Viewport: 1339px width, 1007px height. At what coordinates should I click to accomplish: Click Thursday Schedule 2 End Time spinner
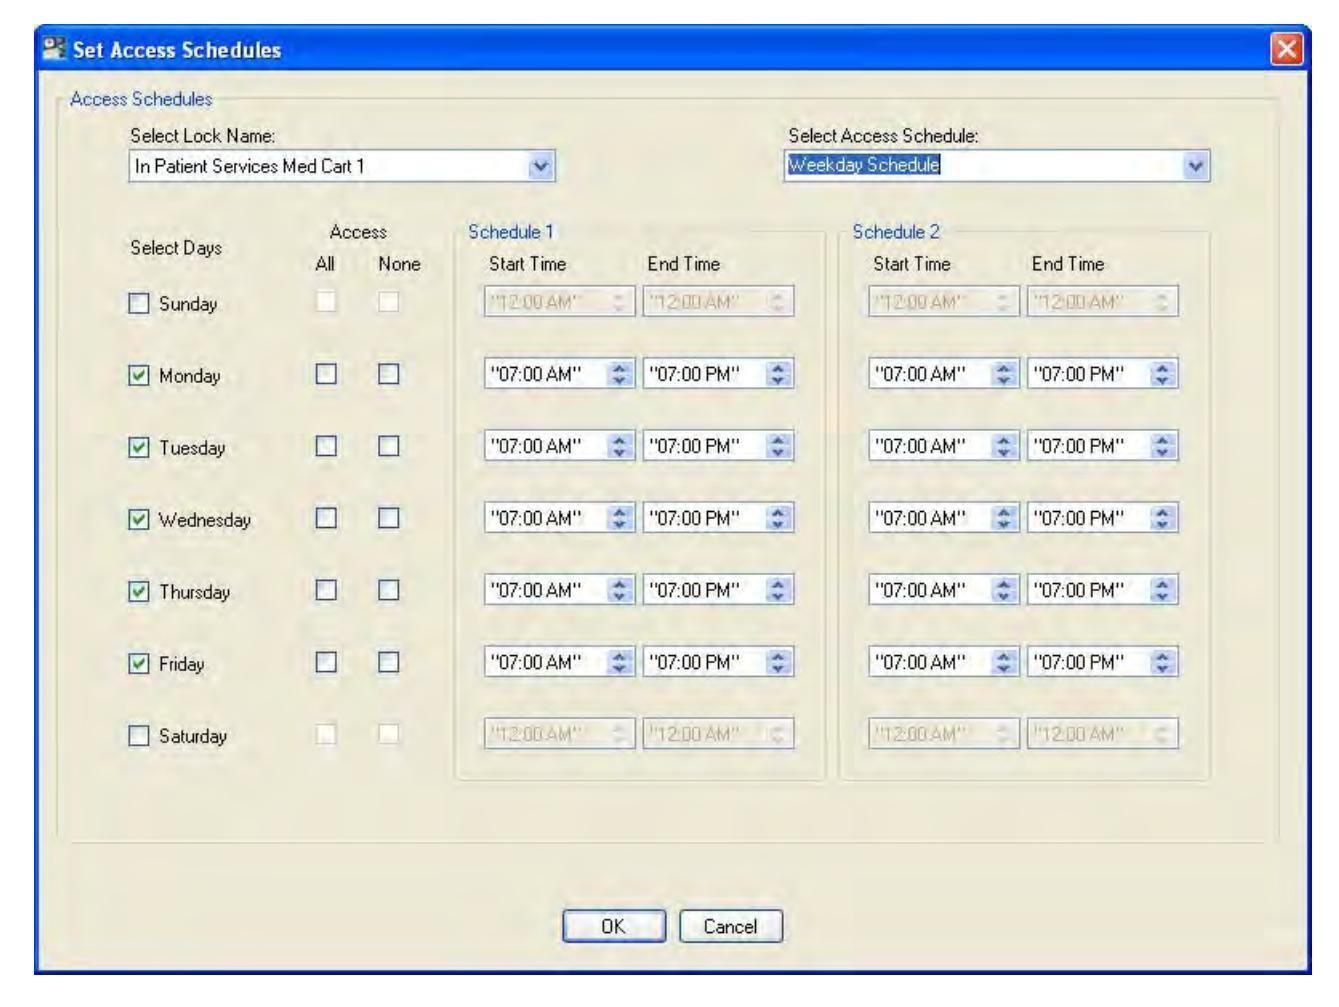tap(1162, 590)
